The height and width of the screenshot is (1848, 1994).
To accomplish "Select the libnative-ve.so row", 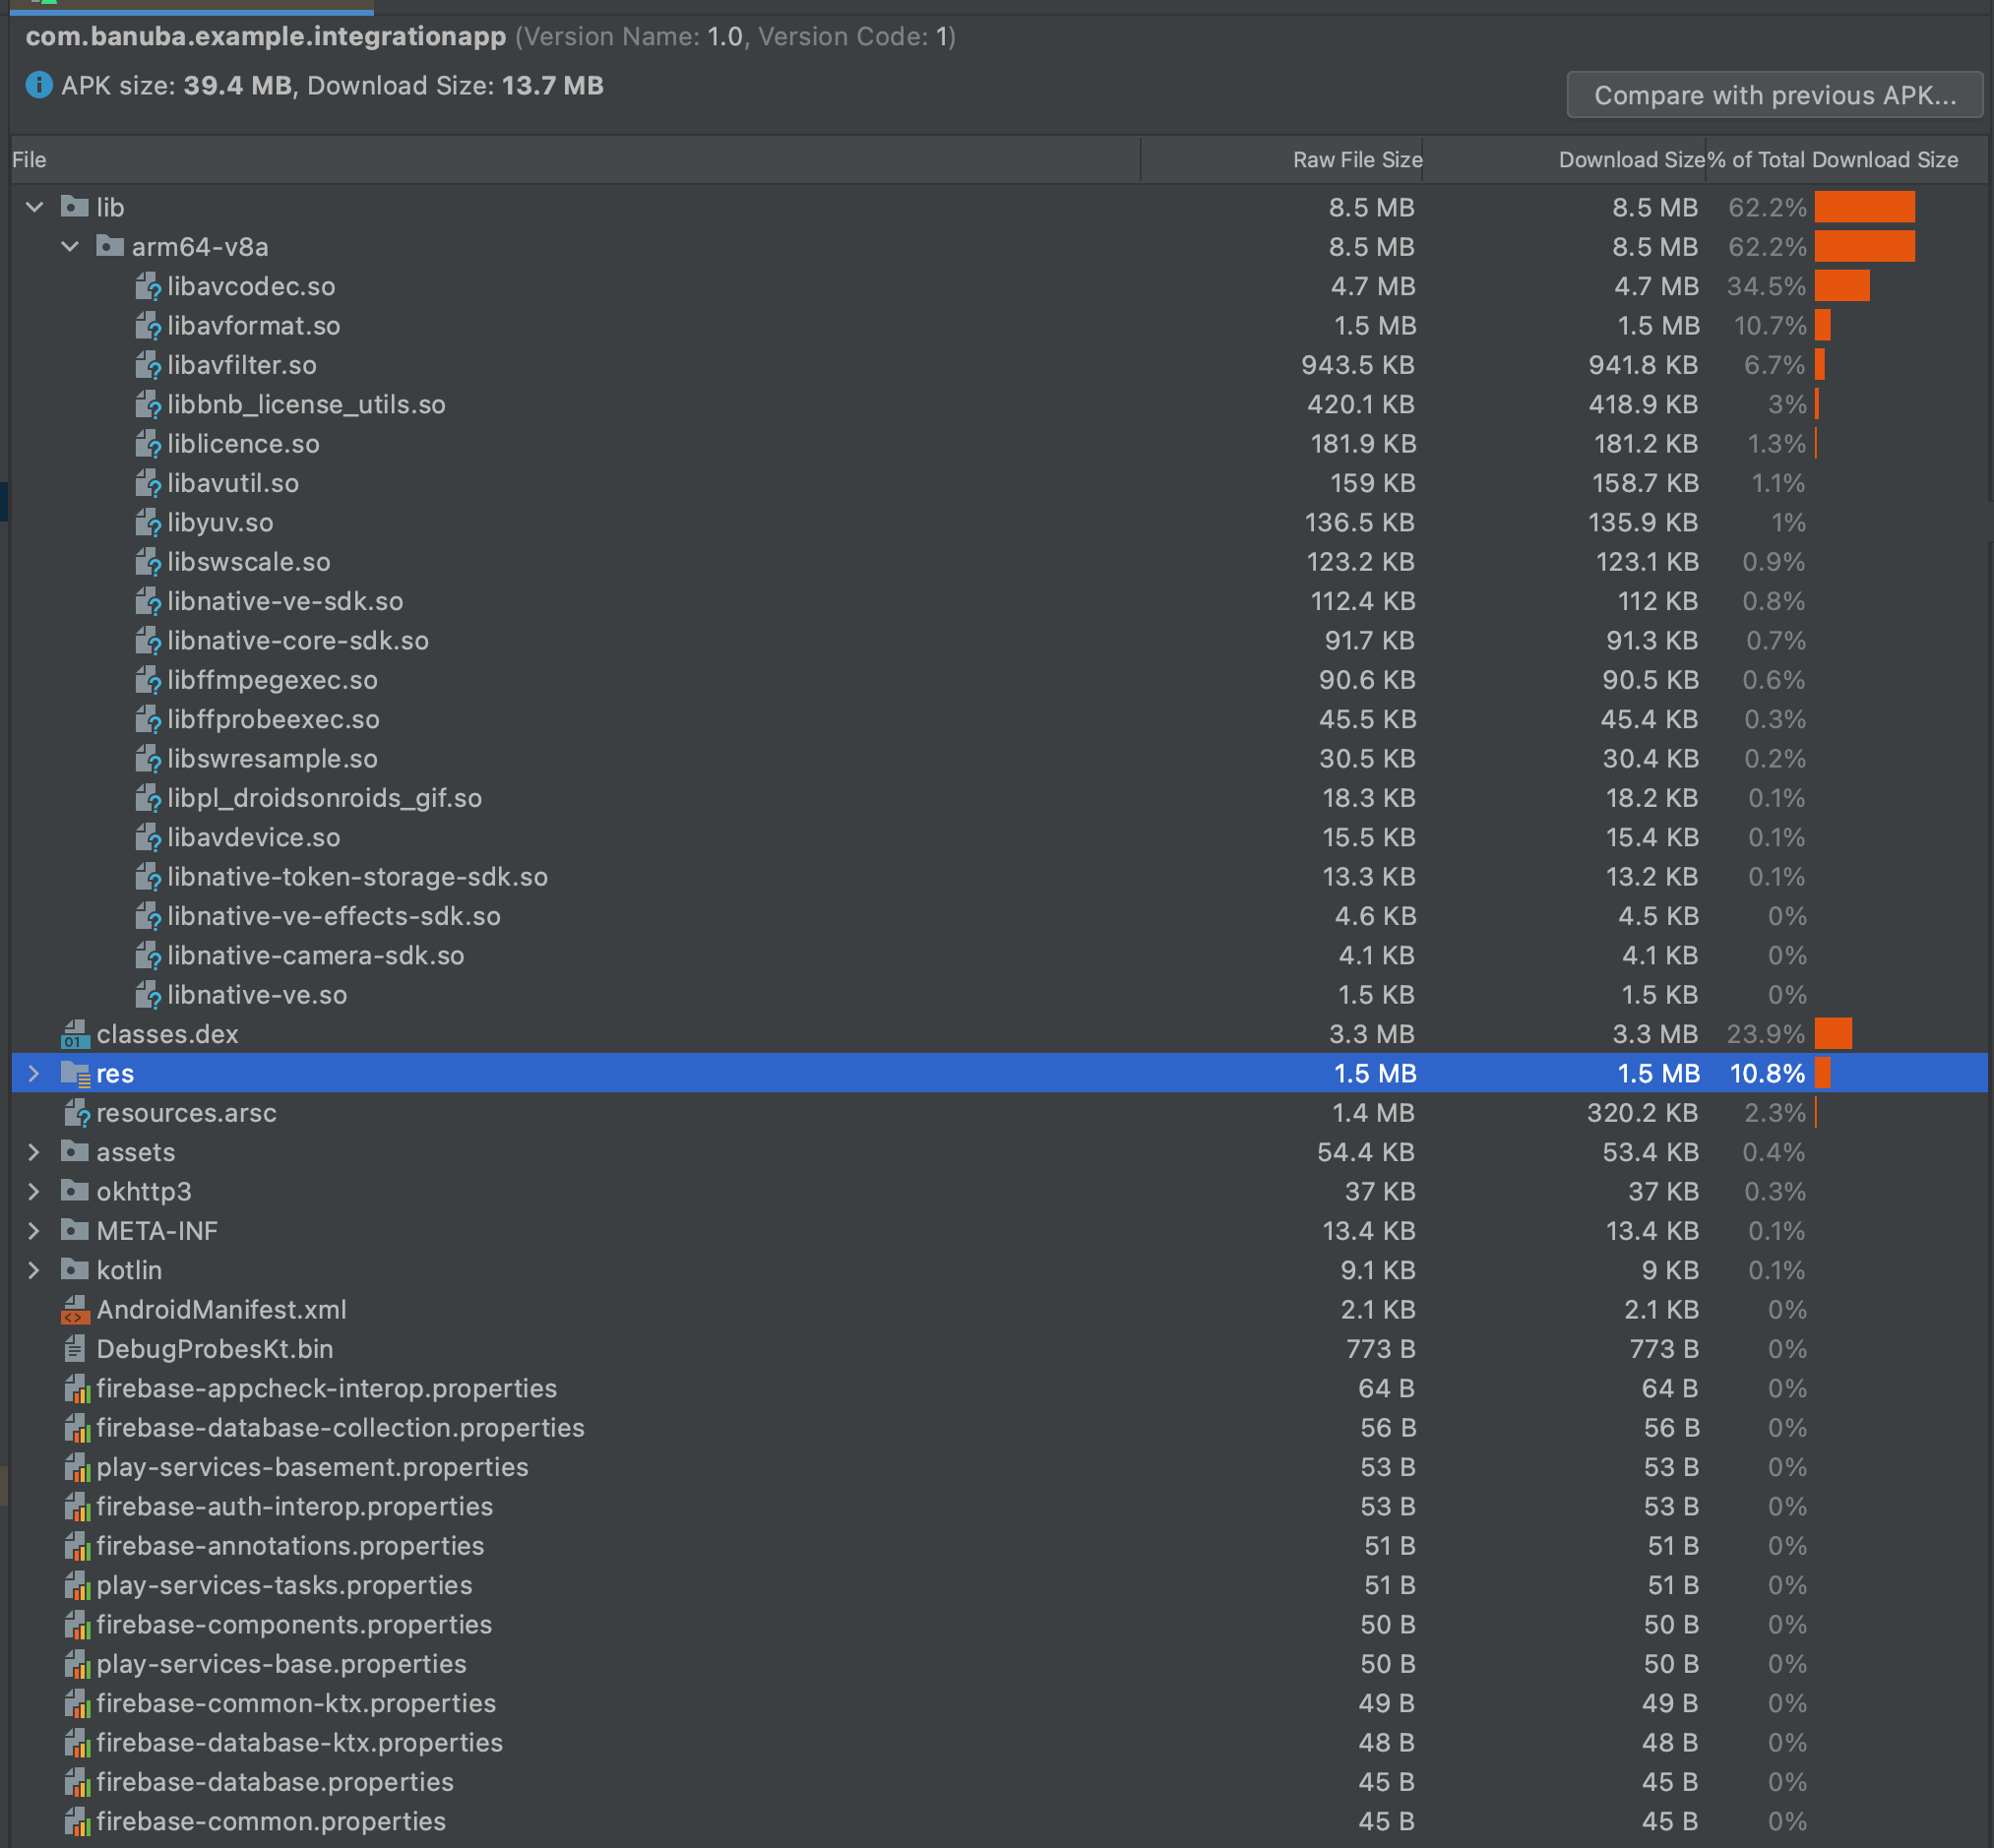I will tap(999, 995).
